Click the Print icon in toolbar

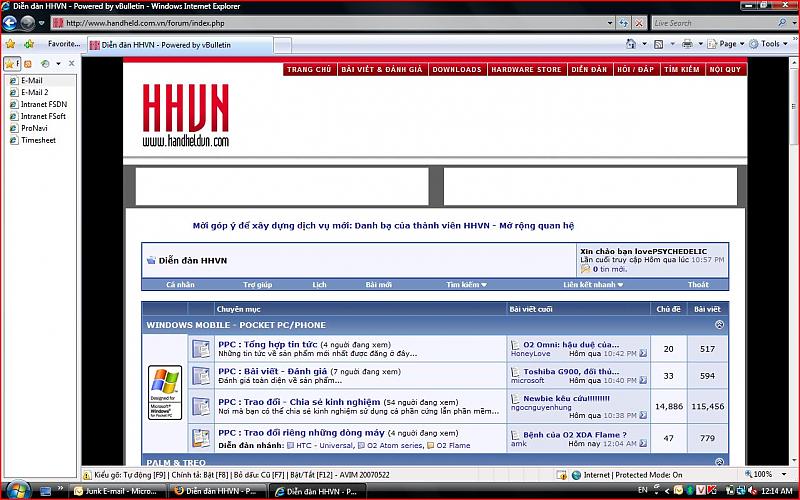click(687, 44)
